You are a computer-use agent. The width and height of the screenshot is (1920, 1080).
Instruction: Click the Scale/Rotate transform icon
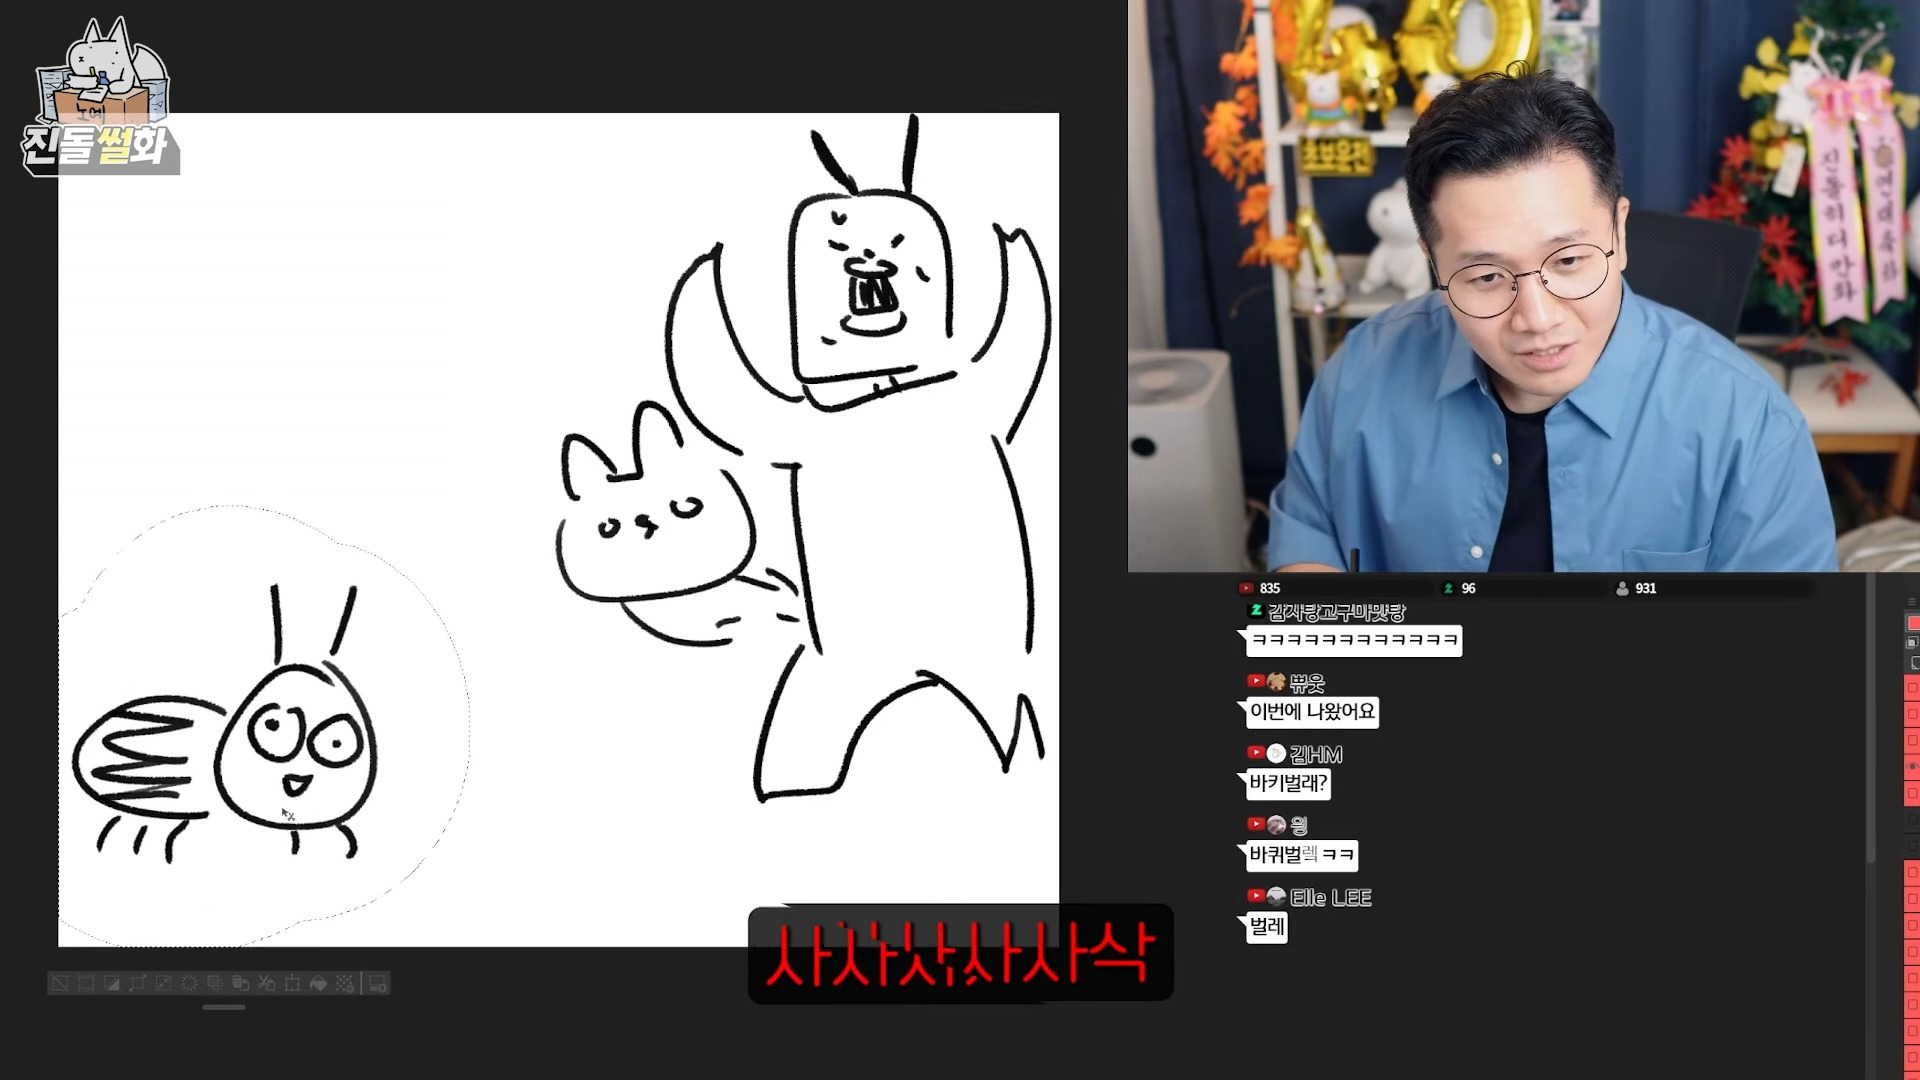[292, 983]
